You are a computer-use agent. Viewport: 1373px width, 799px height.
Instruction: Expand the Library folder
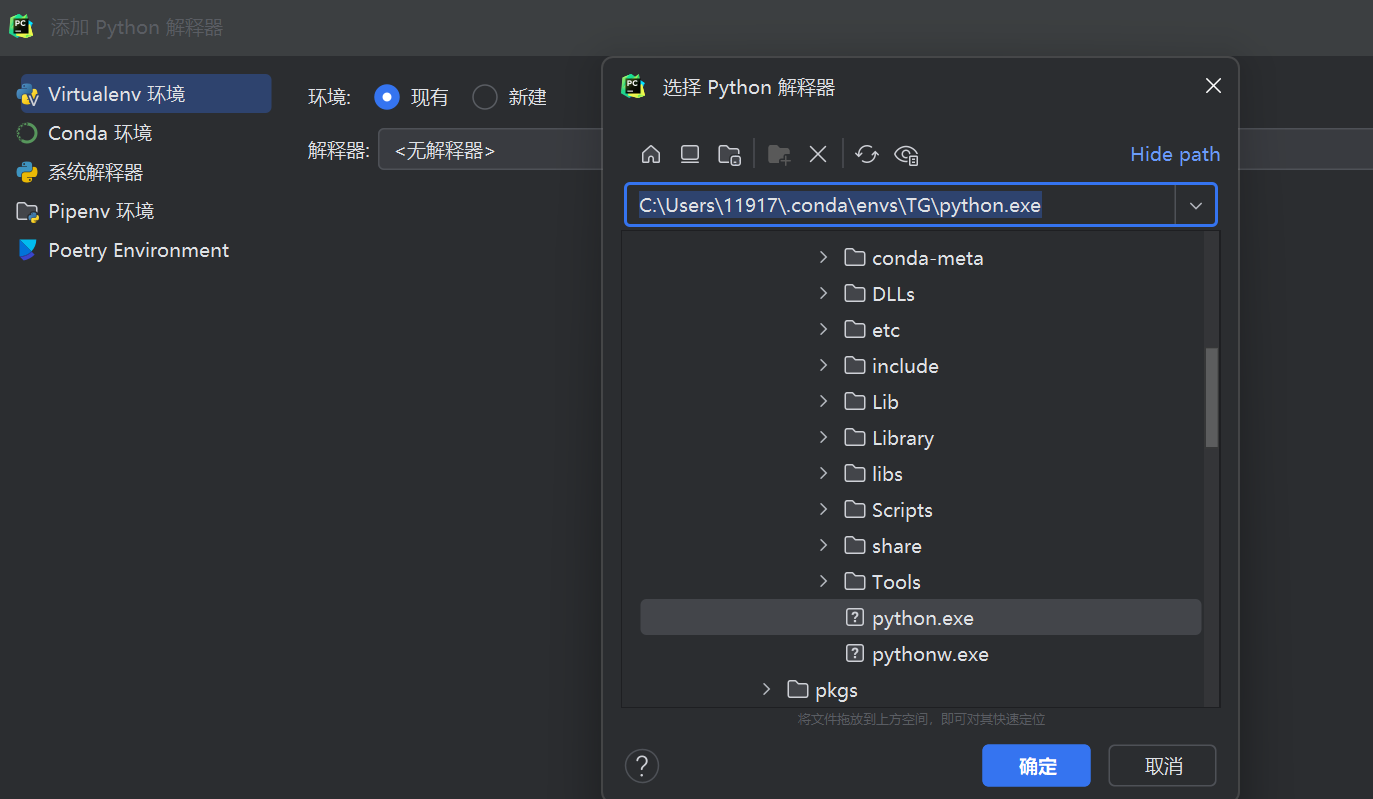(x=823, y=438)
